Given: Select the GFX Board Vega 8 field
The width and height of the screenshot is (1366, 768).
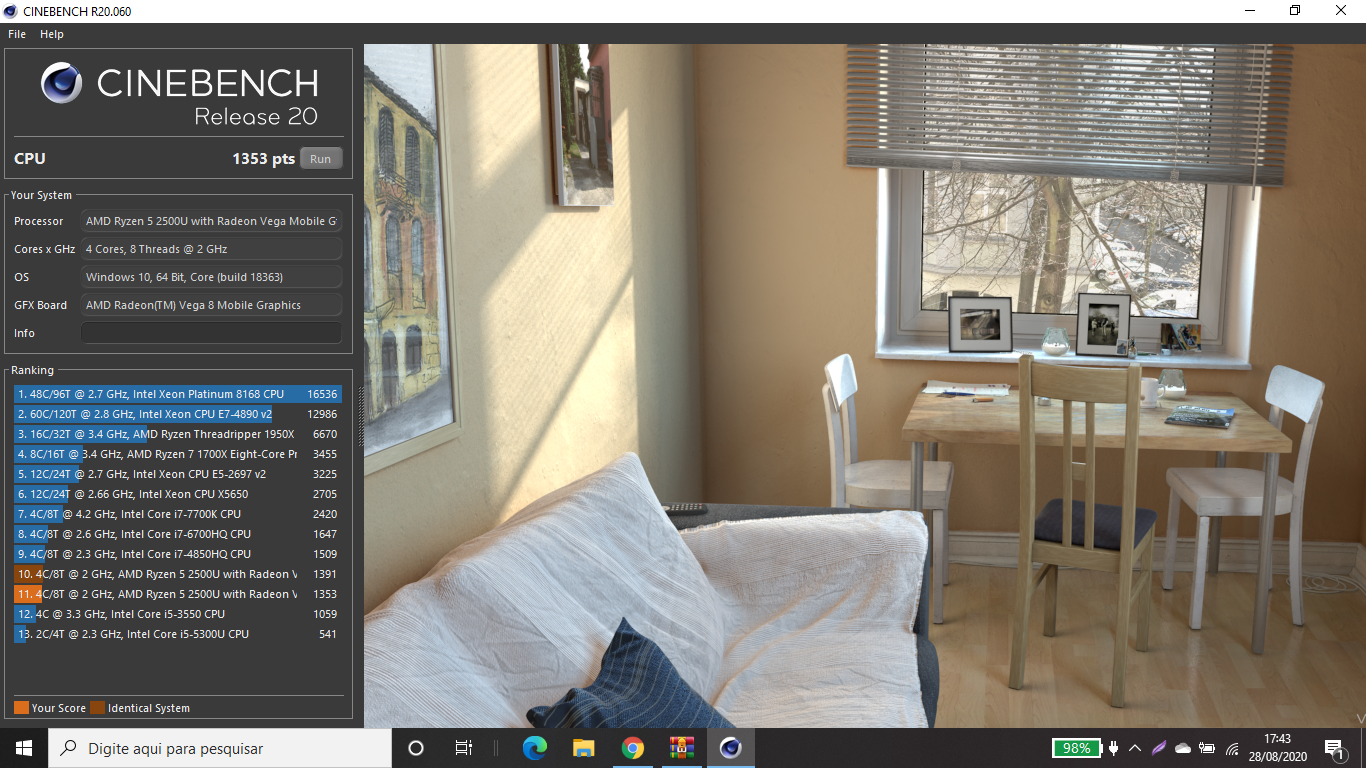Looking at the screenshot, I should [x=211, y=305].
